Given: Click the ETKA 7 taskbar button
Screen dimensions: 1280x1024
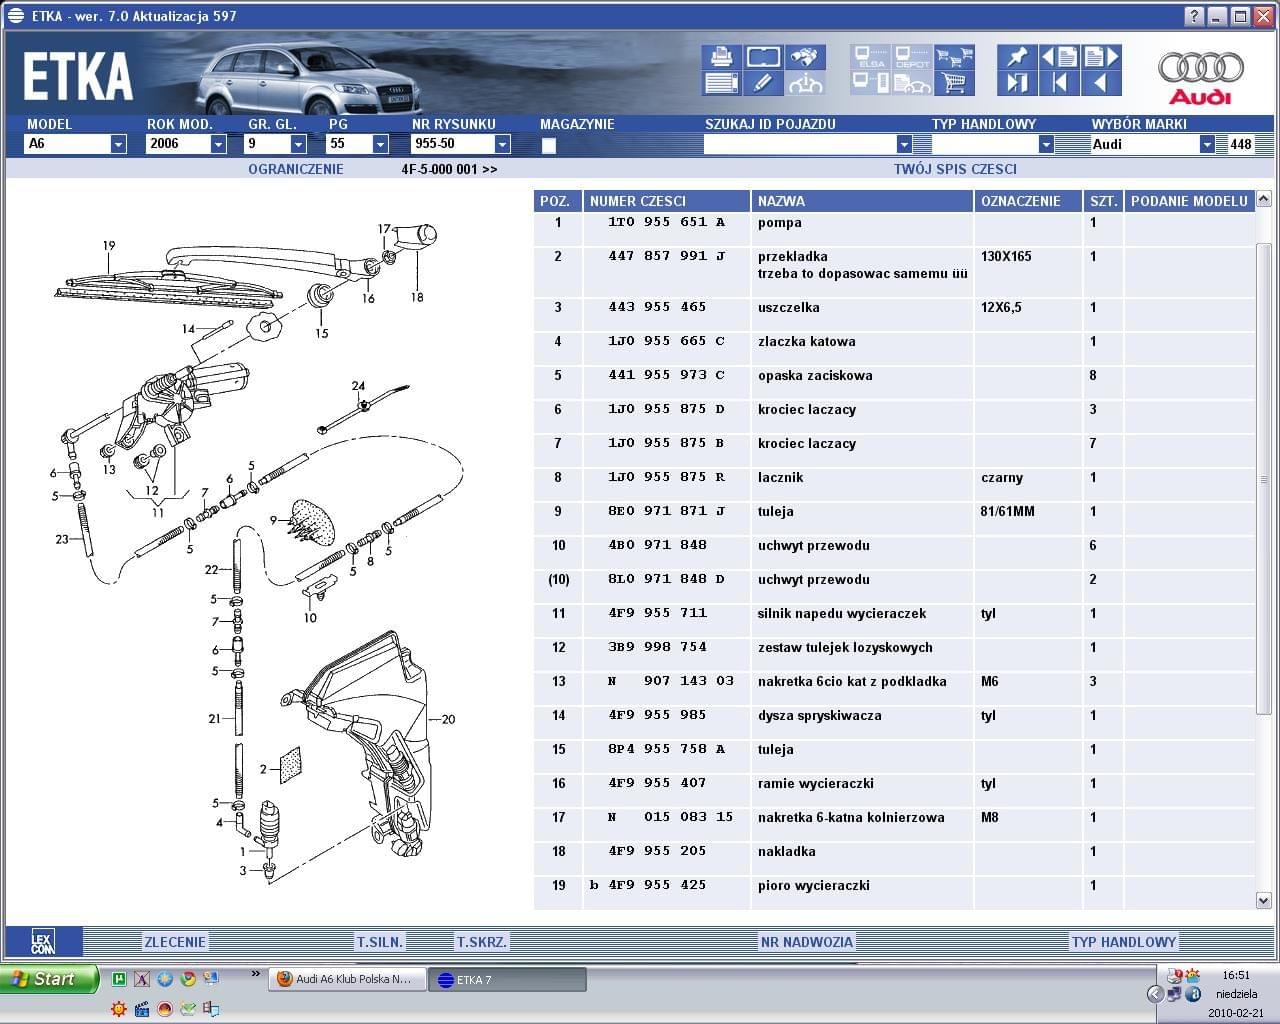Looking at the screenshot, I should [507, 979].
